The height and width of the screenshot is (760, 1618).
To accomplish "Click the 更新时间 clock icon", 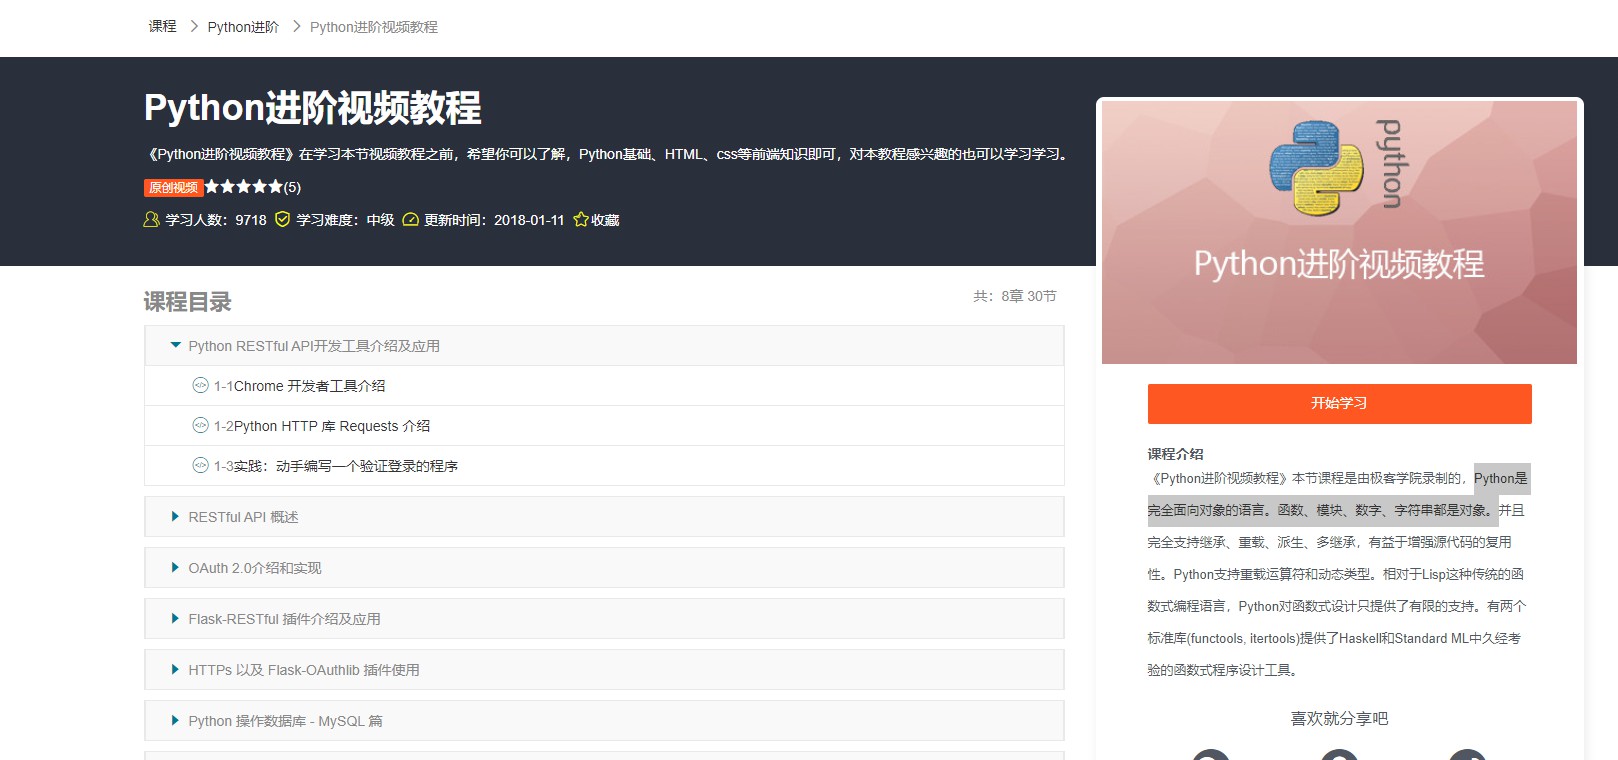I will (x=410, y=220).
